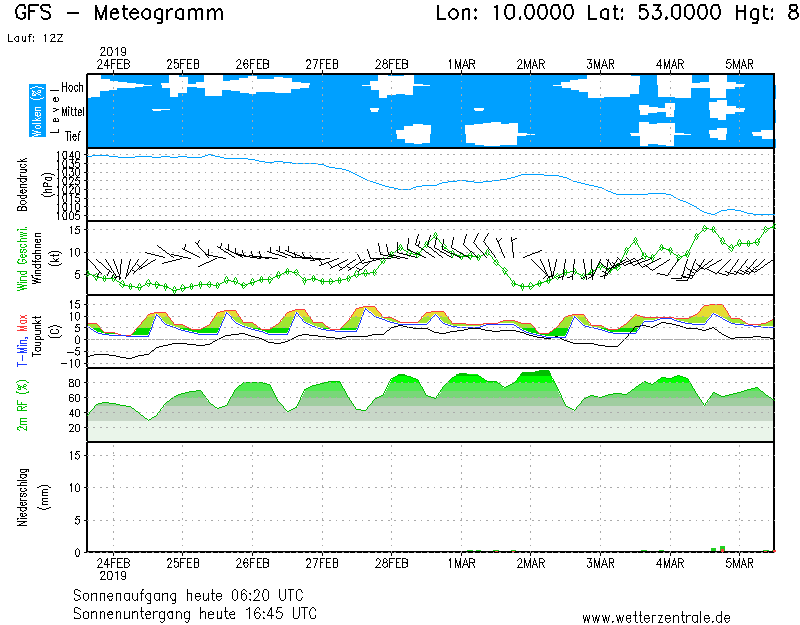This screenshot has height=625, width=800.
Task: Select the 1MAR date on bottom axis
Action: pyautogui.click(x=461, y=563)
